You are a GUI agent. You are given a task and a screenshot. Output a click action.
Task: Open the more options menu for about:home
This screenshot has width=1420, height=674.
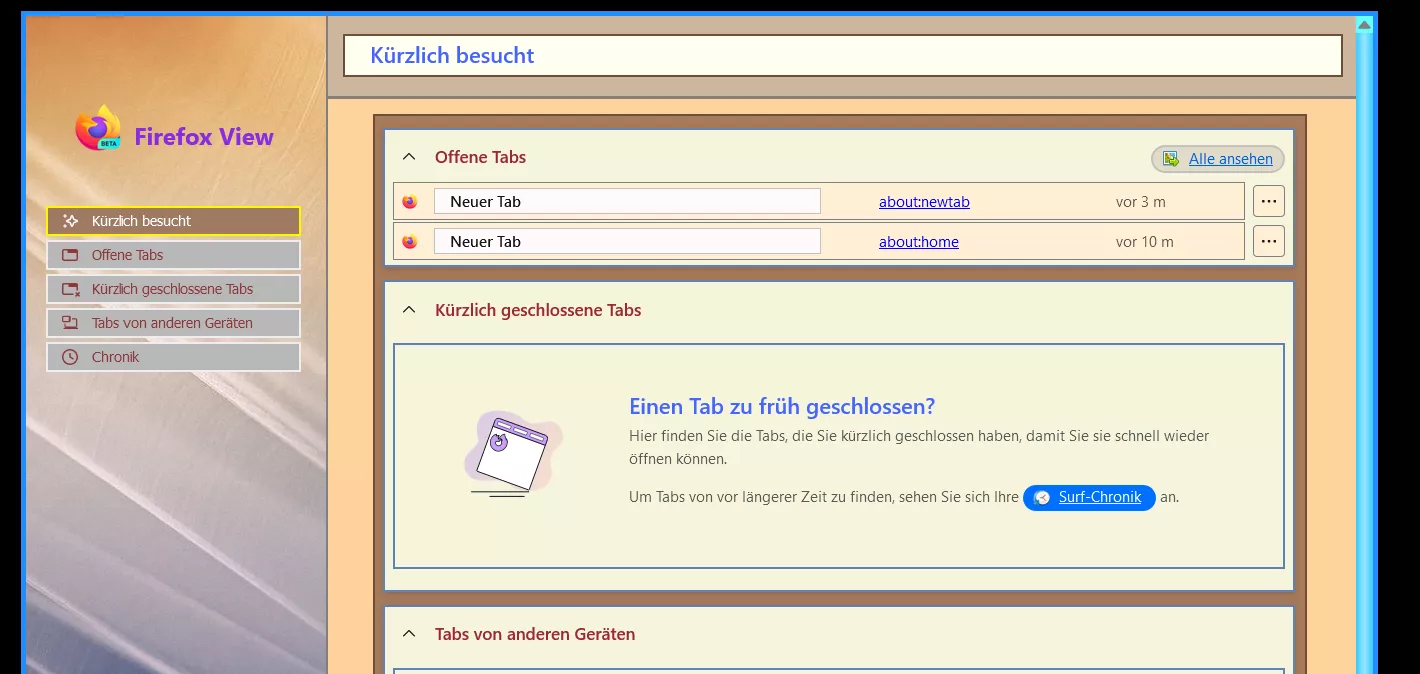coord(1268,241)
